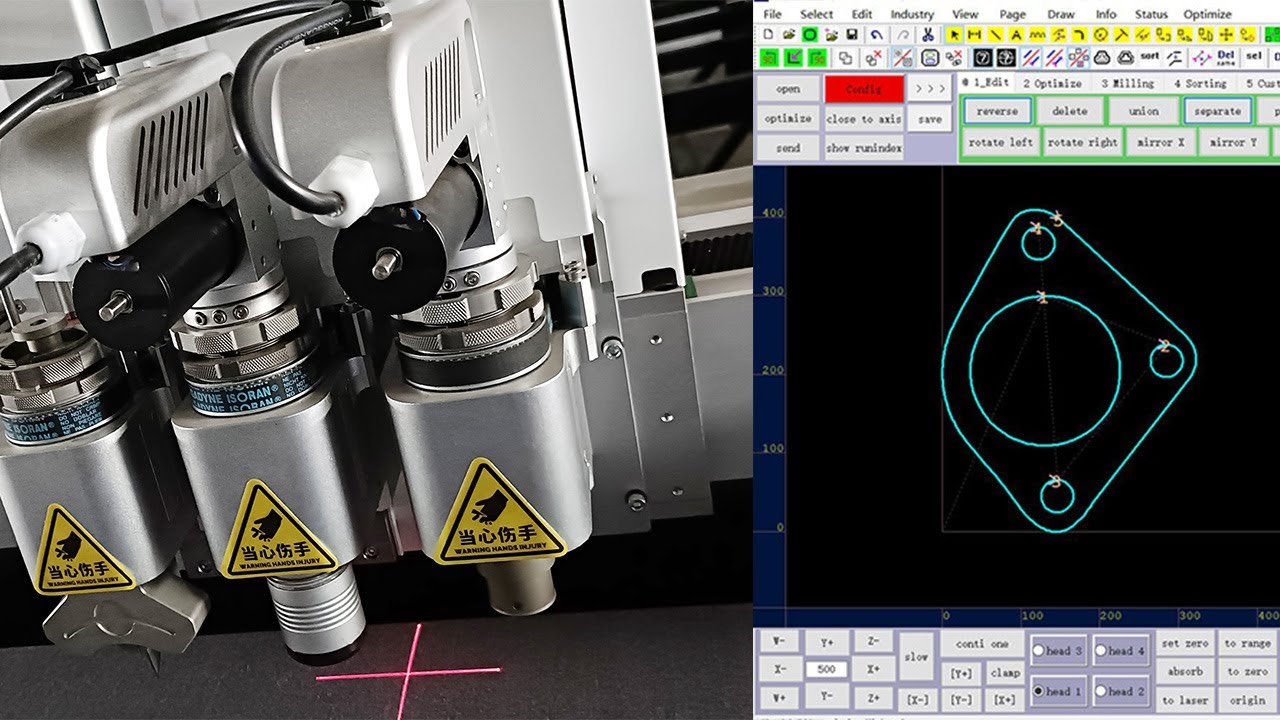
Task: Open the Optimize menu in menu bar
Action: tap(1208, 14)
